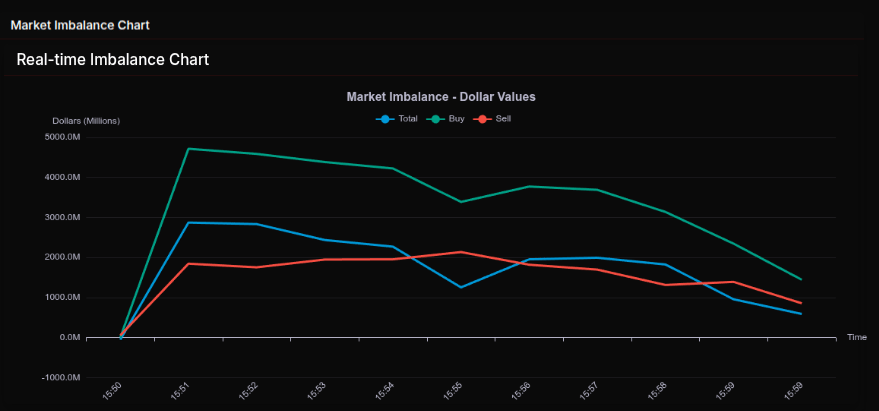879x411 pixels.
Task: Click the 15:54 x-axis time label
Action: [384, 391]
